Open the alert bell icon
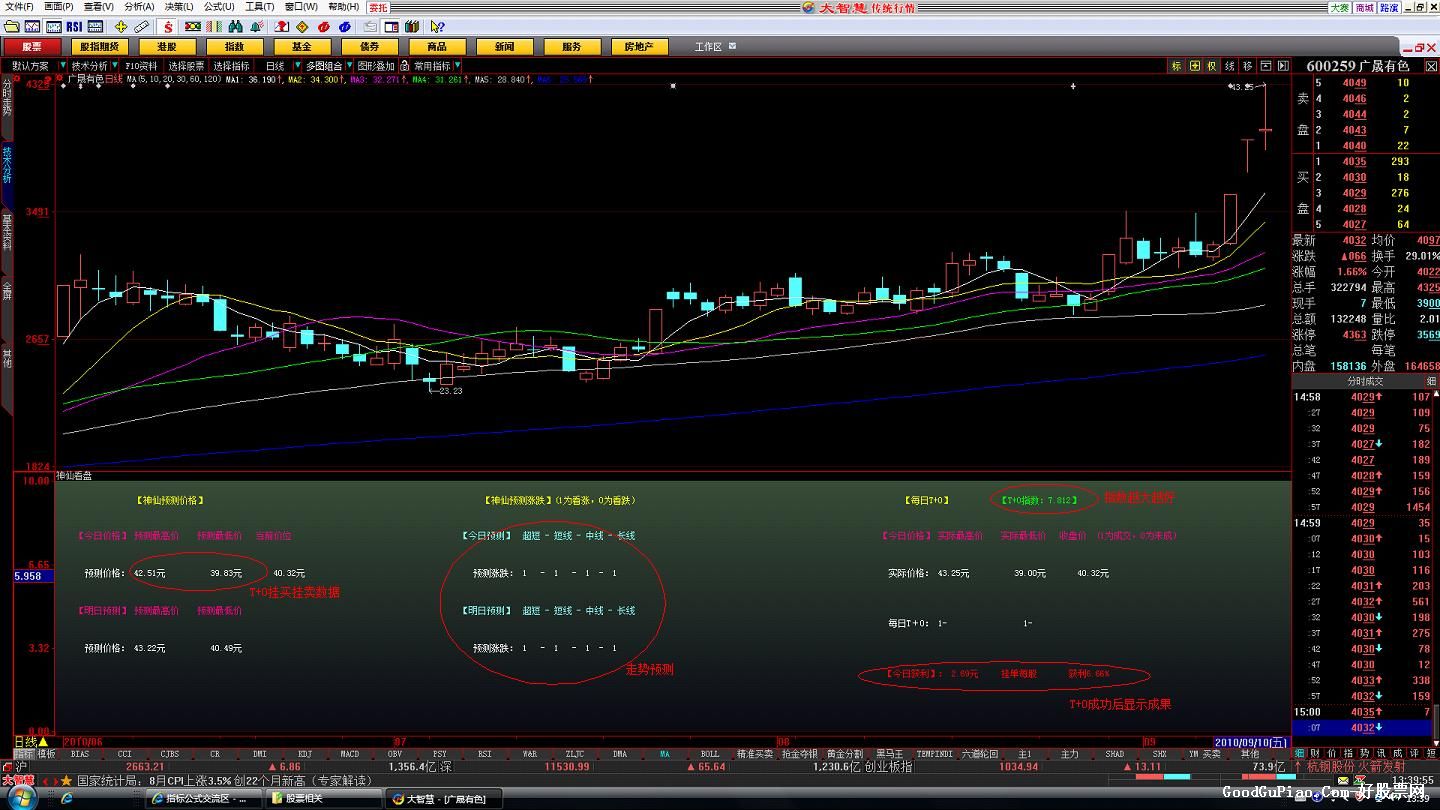The width and height of the screenshot is (1440, 810). coord(257,27)
